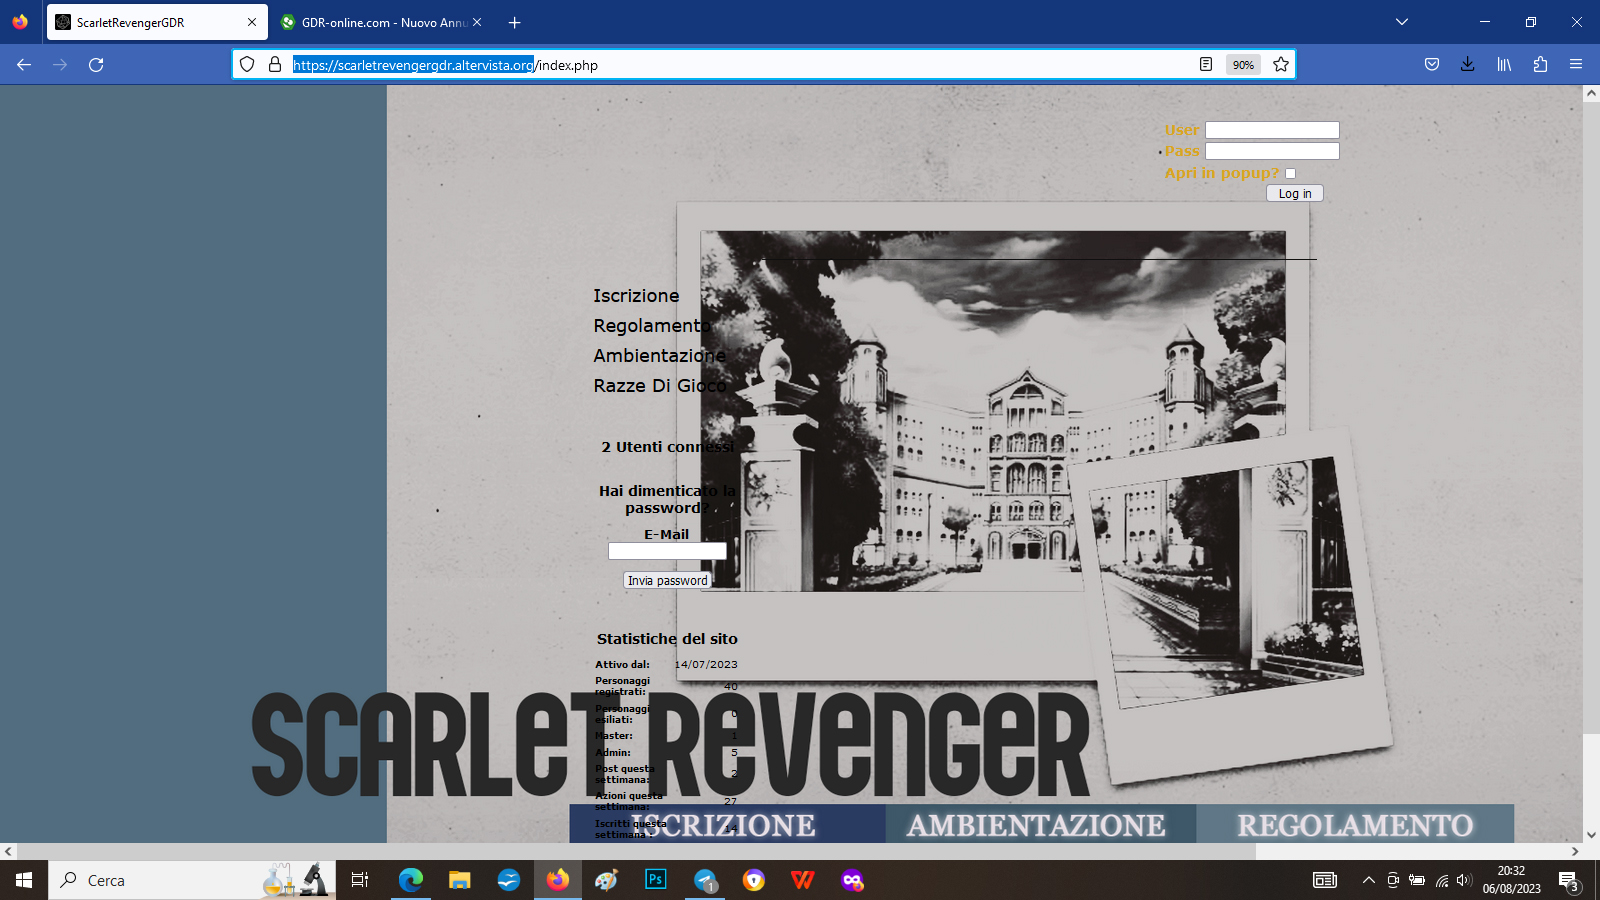This screenshot has width=1600, height=900.
Task: Show hidden system tray icons
Action: tap(1368, 880)
